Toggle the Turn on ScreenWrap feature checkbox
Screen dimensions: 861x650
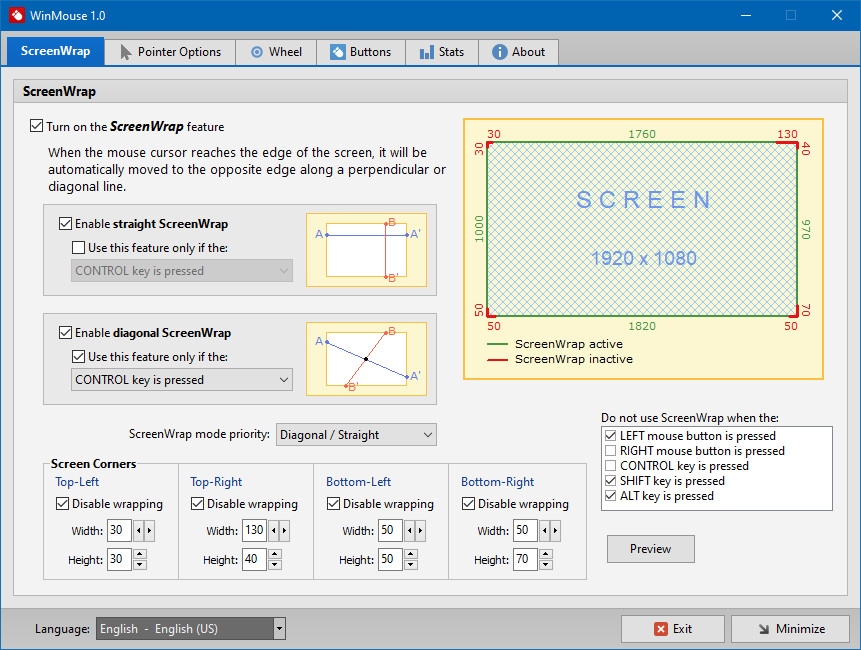[x=36, y=126]
